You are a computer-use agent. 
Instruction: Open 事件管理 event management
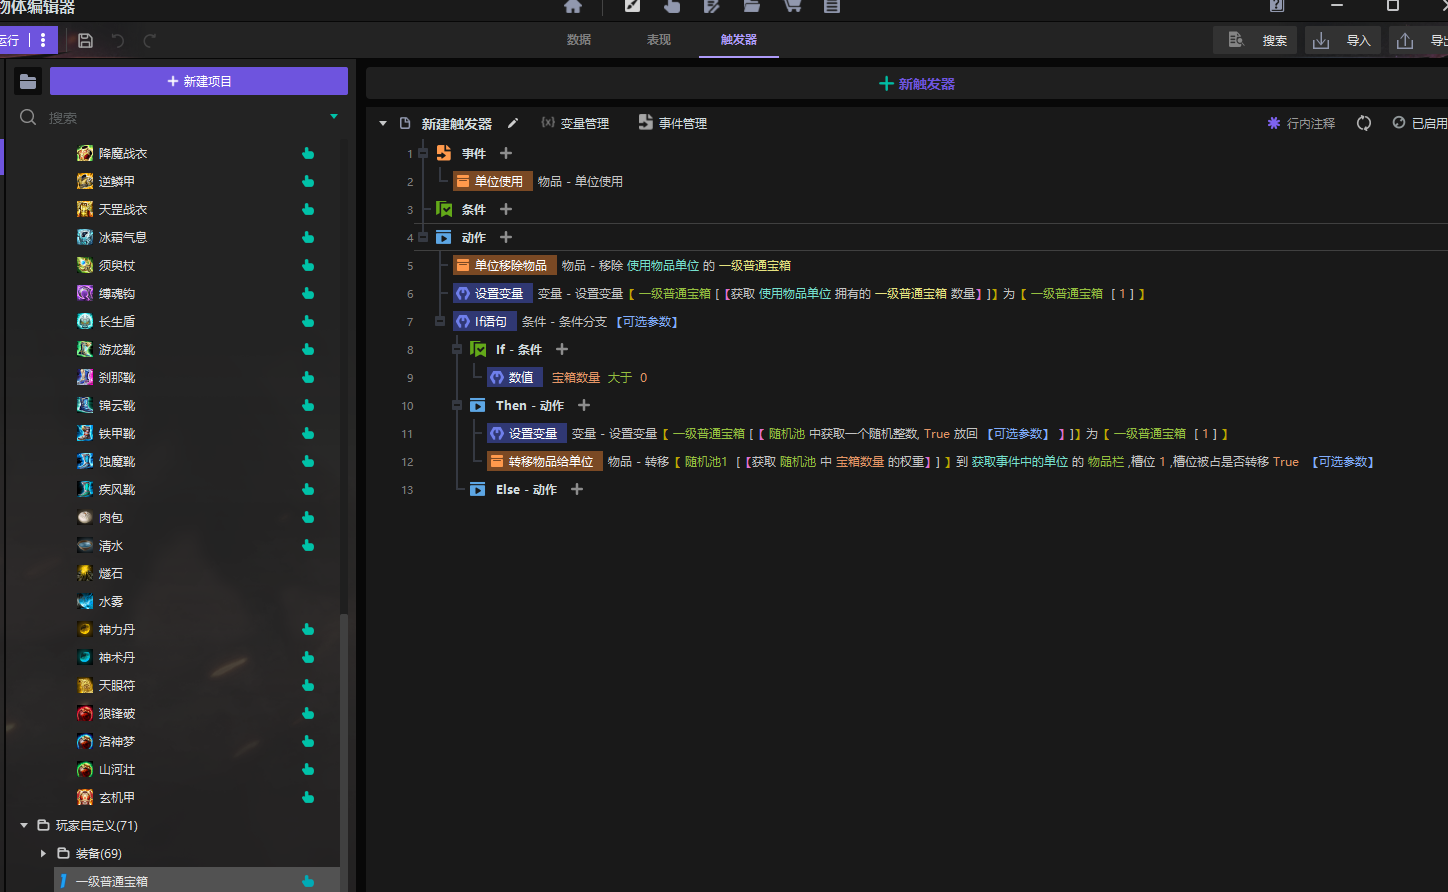coord(673,123)
